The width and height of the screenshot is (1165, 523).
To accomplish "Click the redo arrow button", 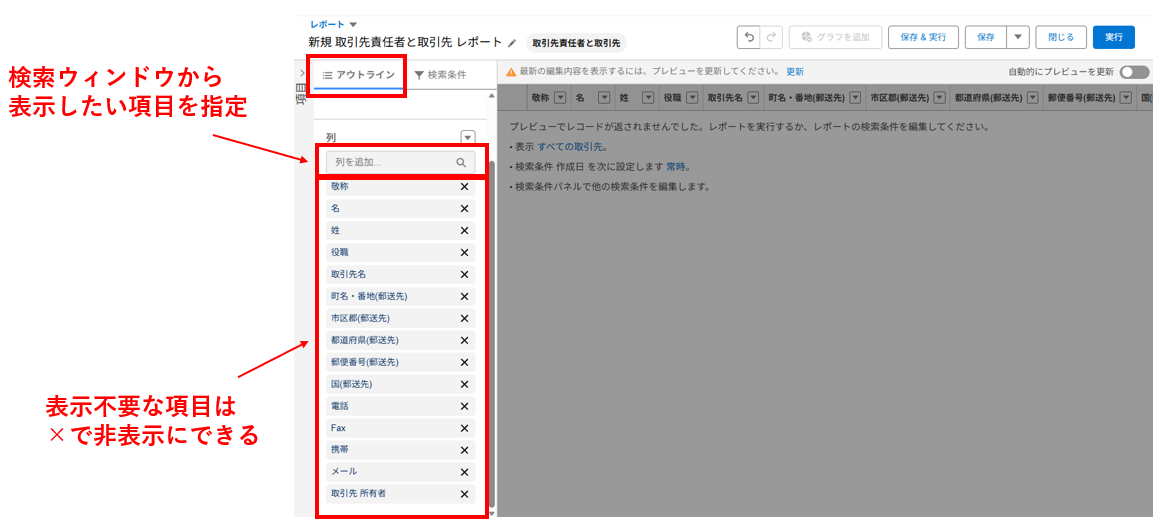I will point(771,36).
